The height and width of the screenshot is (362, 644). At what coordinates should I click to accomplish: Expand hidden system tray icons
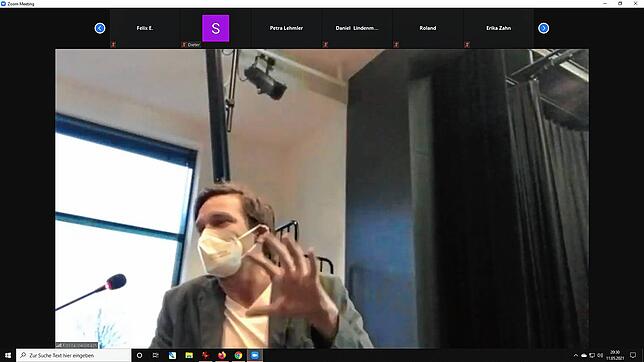click(576, 355)
